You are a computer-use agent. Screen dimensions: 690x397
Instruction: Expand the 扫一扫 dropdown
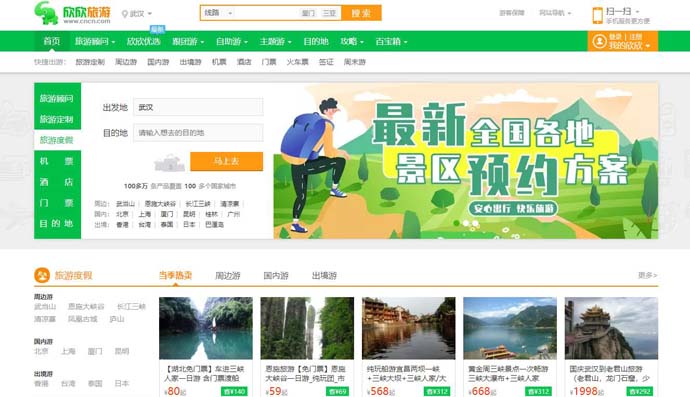point(622,11)
